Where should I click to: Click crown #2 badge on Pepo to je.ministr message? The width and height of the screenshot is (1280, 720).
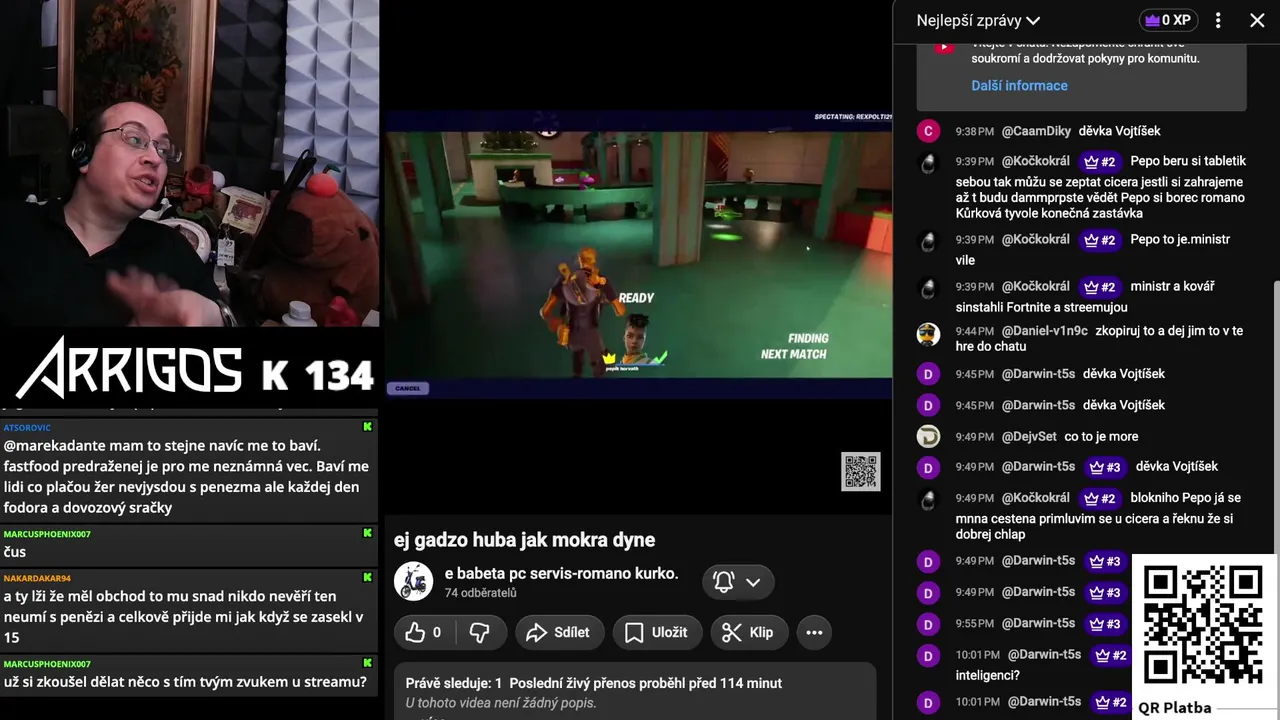[1099, 240]
